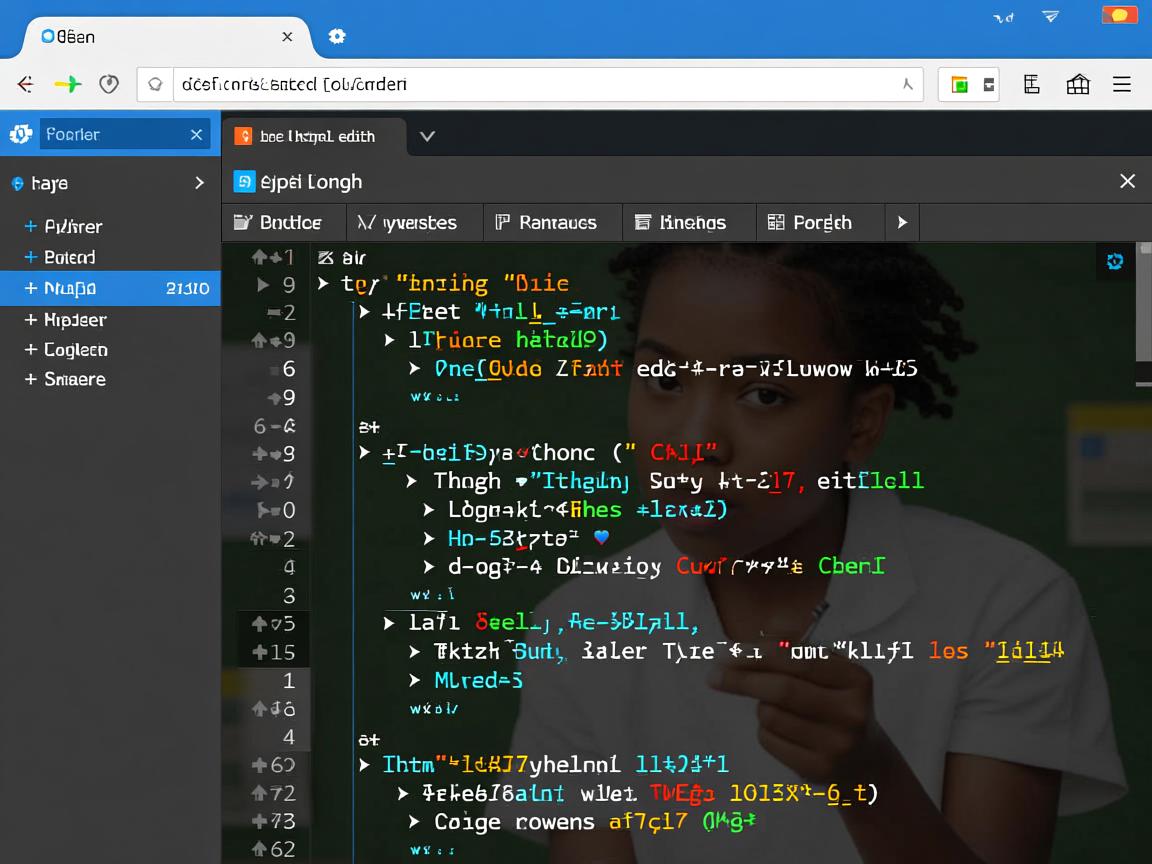Switch to the Bodtice tab

pyautogui.click(x=279, y=222)
